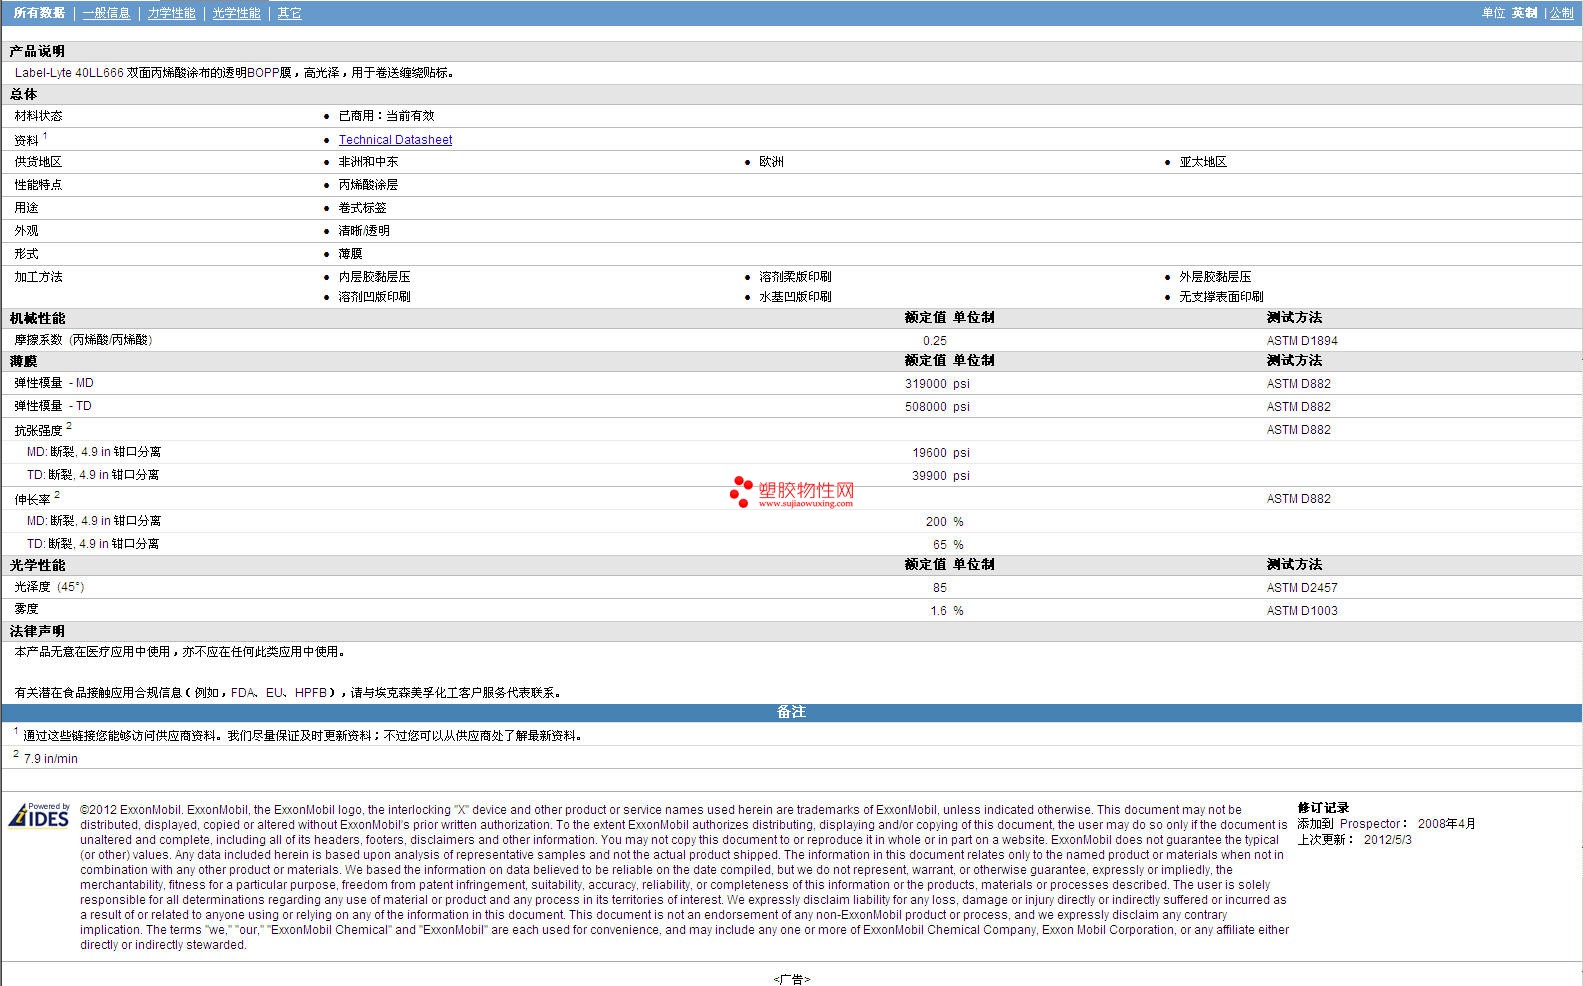This screenshot has height=986, width=1583.
Task: Click the 修订记录 heading in the footer
Action: pyautogui.click(x=1323, y=808)
